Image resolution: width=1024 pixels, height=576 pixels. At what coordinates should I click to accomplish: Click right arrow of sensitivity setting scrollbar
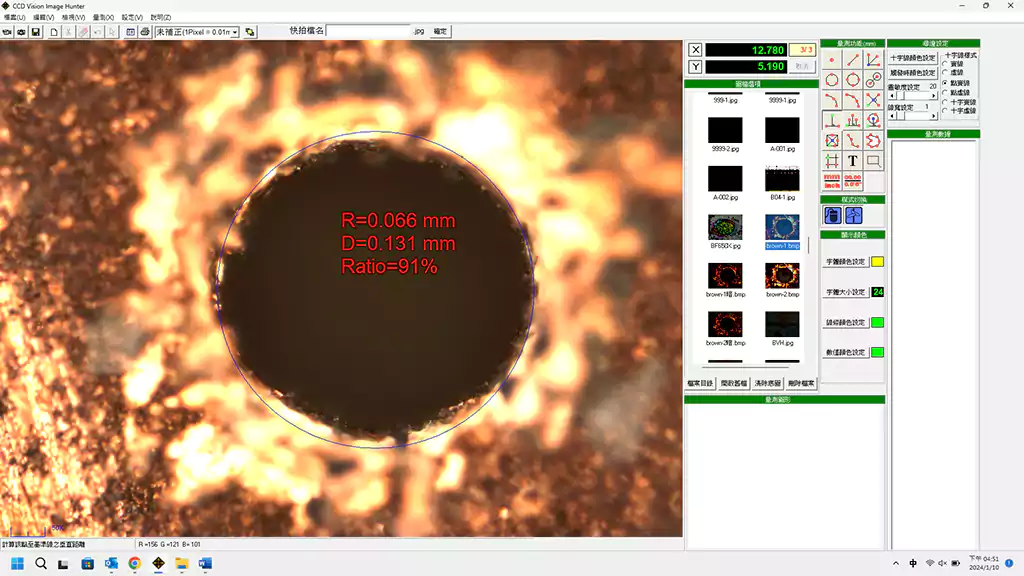tap(935, 96)
